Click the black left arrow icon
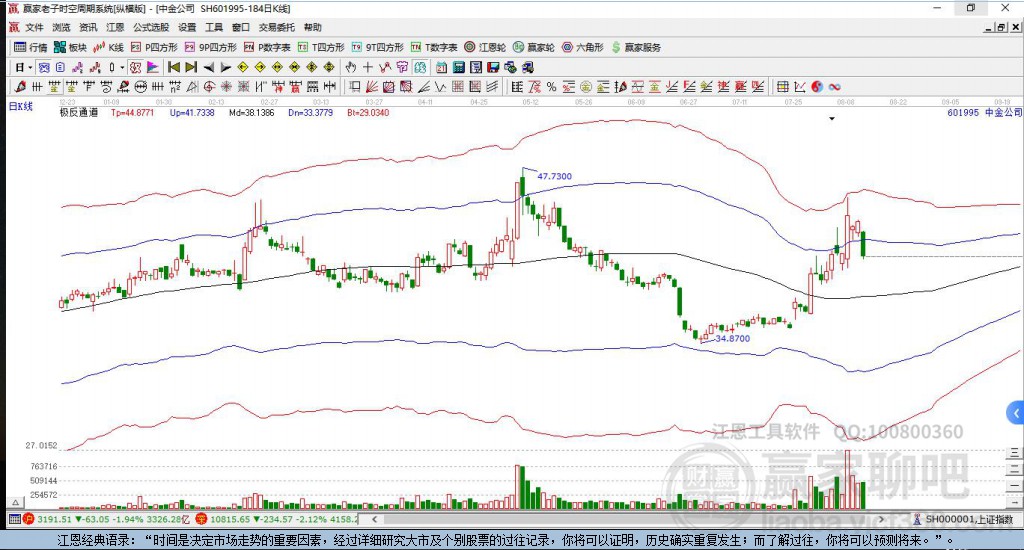The image size is (1024, 550). 209,67
